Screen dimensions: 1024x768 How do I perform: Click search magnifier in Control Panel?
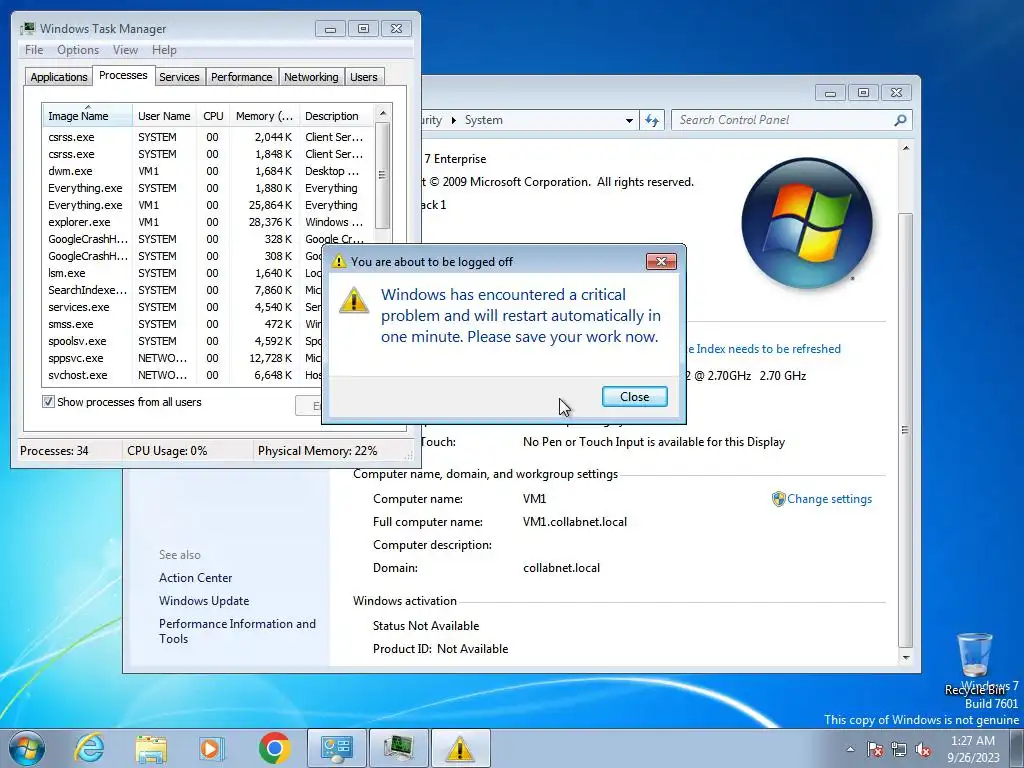click(900, 120)
